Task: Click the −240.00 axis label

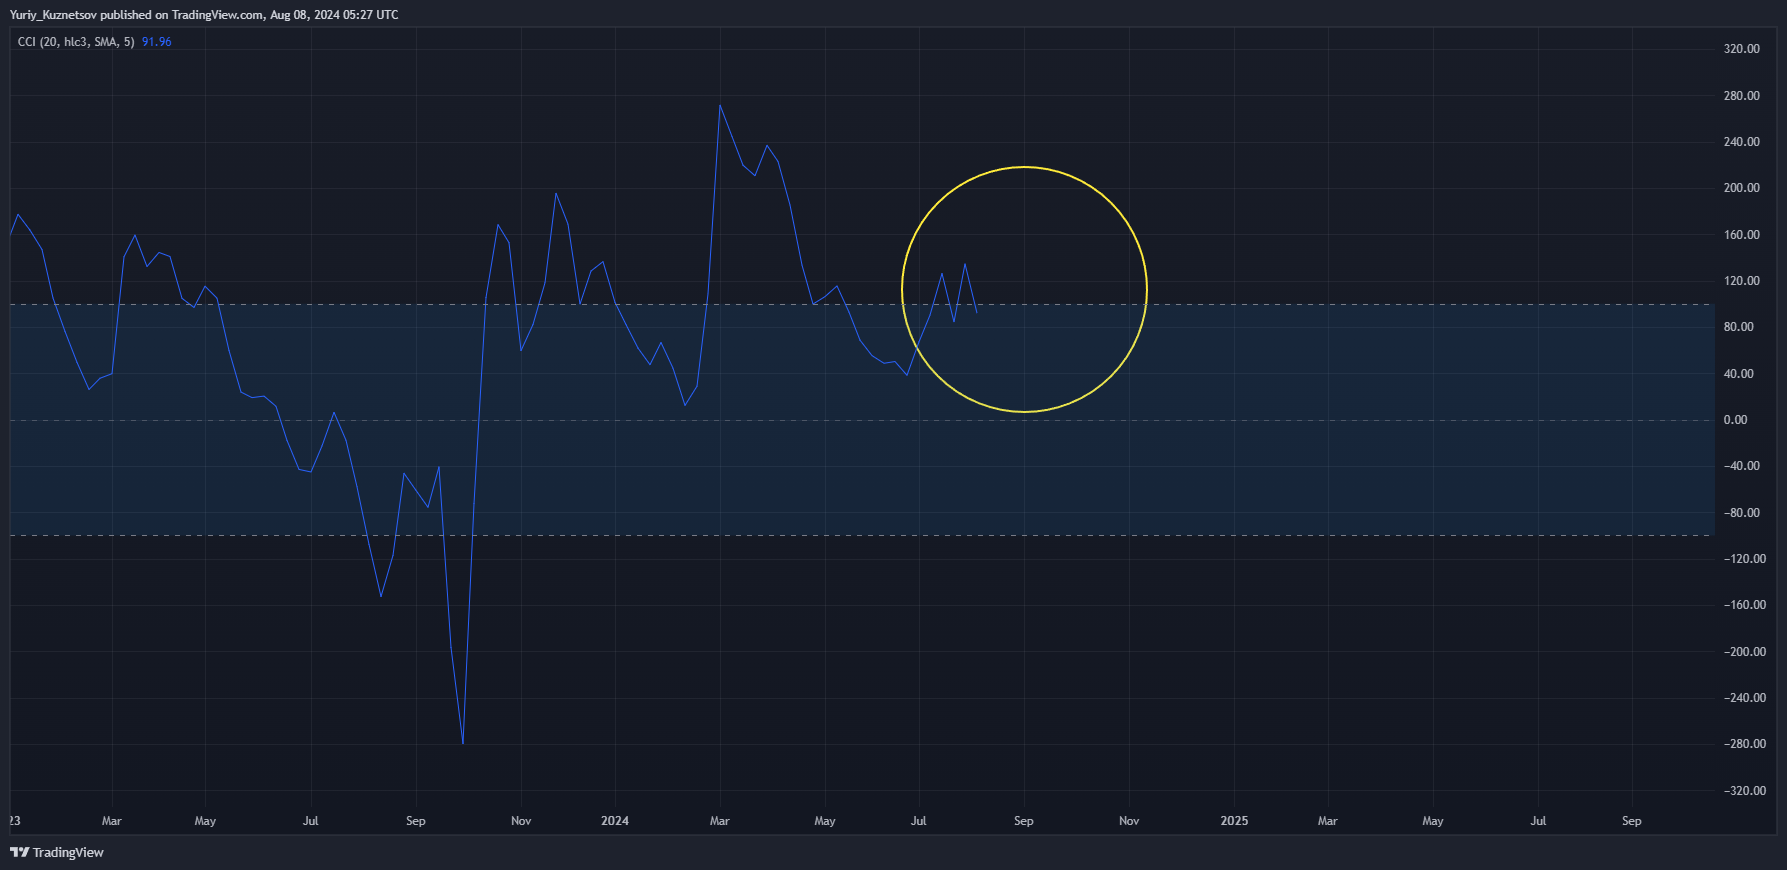Action: tap(1744, 698)
